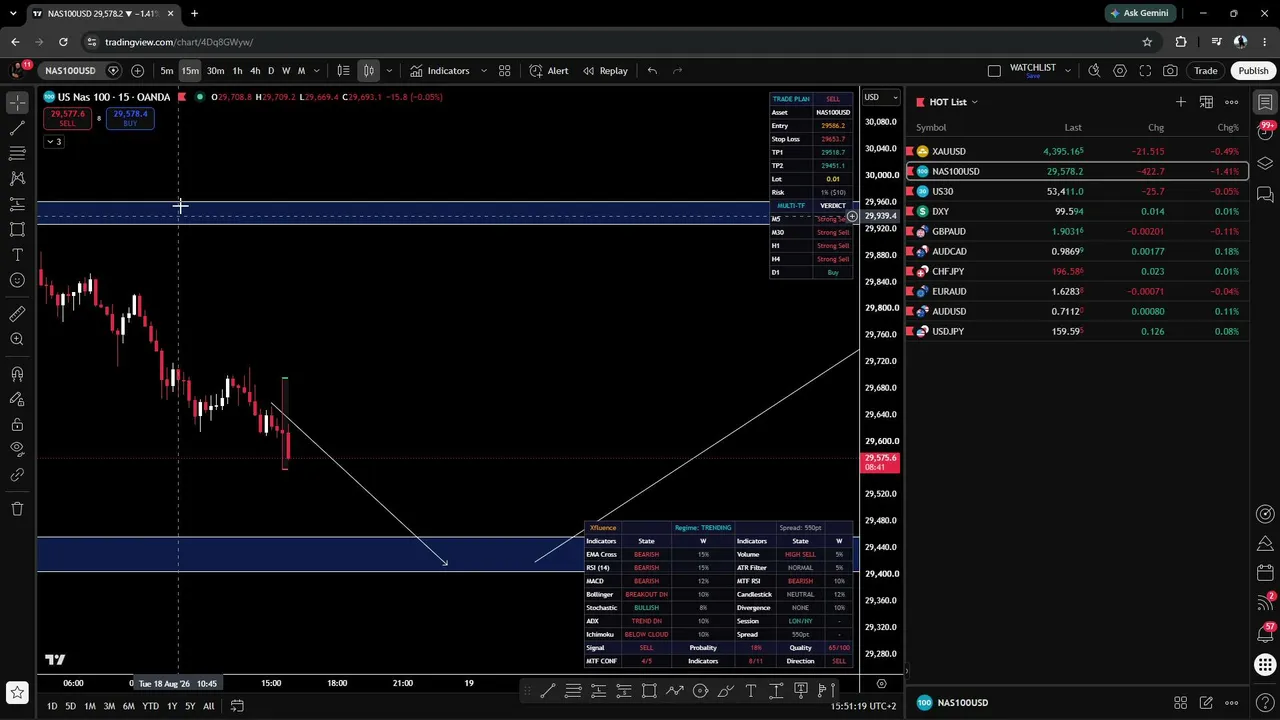
Task: Select the D daily timeframe
Action: pos(270,71)
